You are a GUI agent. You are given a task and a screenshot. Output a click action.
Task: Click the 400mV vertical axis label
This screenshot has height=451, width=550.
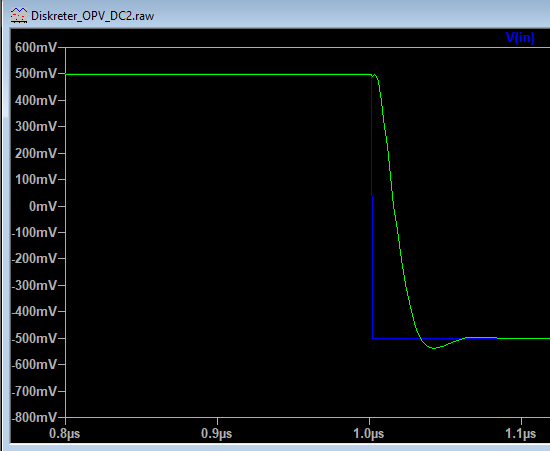coord(35,101)
